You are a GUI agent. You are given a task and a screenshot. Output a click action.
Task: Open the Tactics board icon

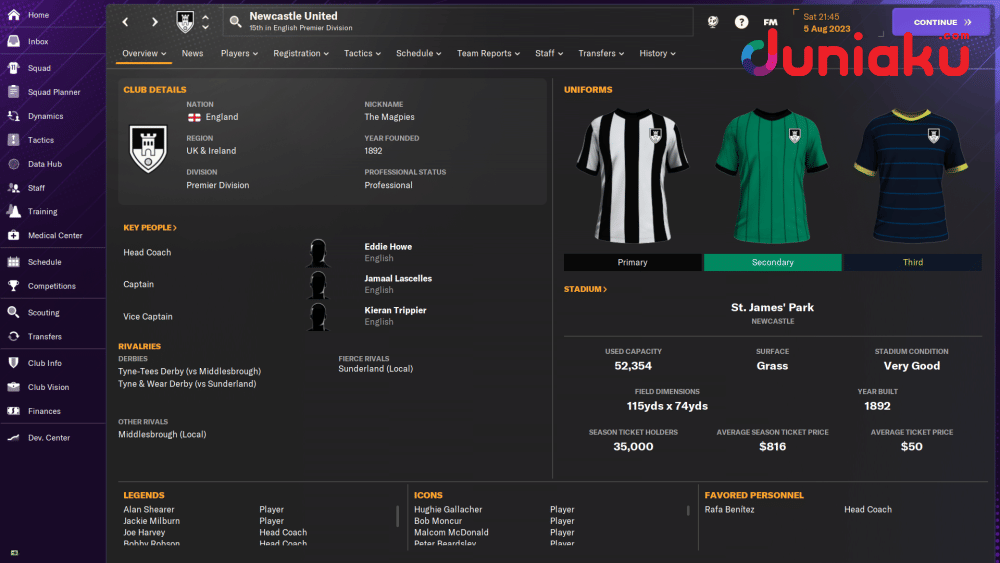pyautogui.click(x=13, y=140)
